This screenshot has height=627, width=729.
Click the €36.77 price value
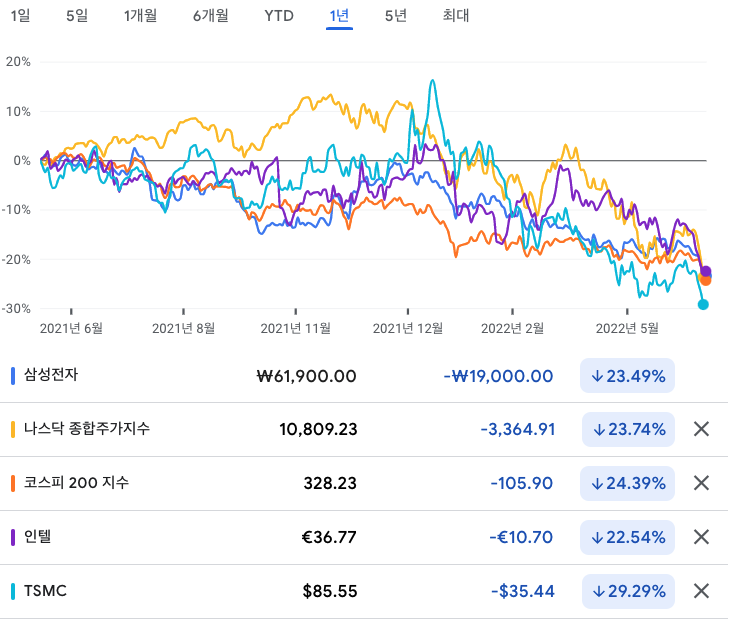point(329,537)
